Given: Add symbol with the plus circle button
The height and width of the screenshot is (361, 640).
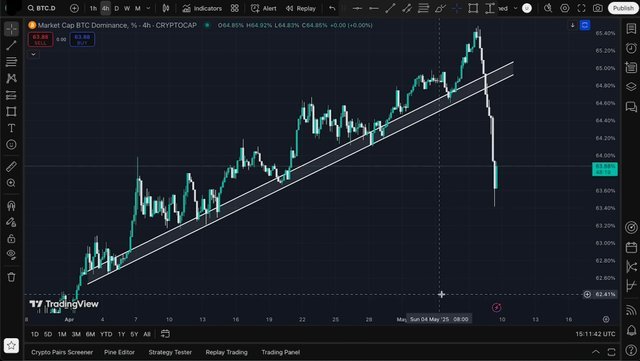Looking at the screenshot, I should click(x=74, y=8).
